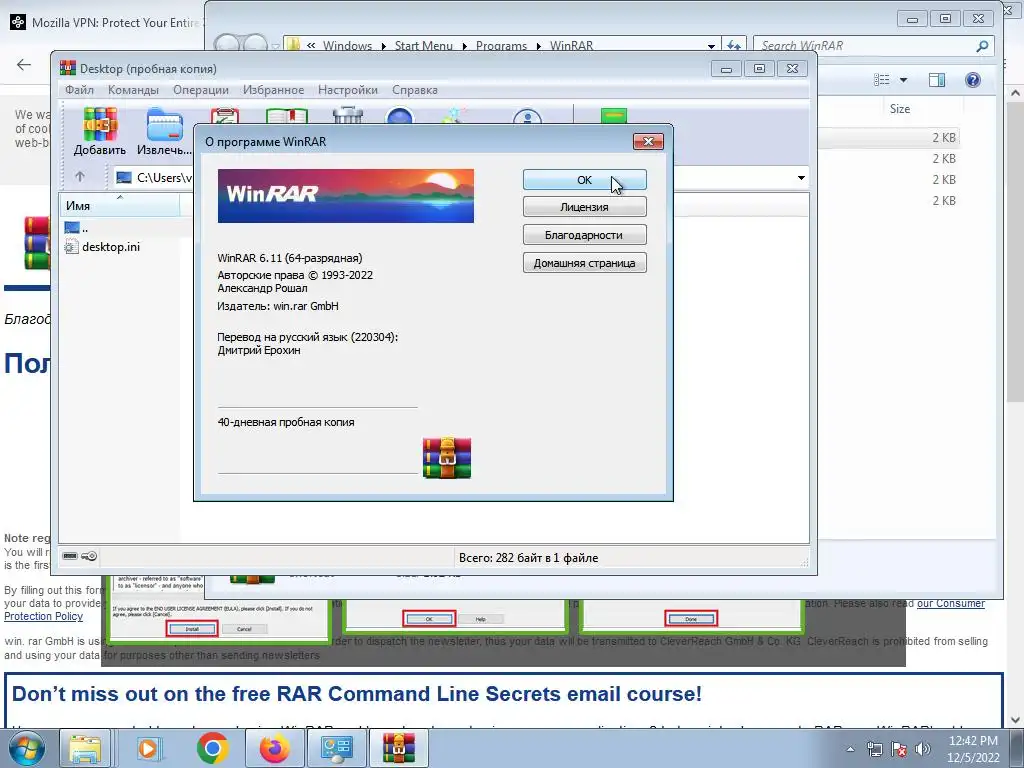1024x768 pixels.
Task: Click the View open-book toolbar icon in WinRAR
Action: tap(287, 116)
